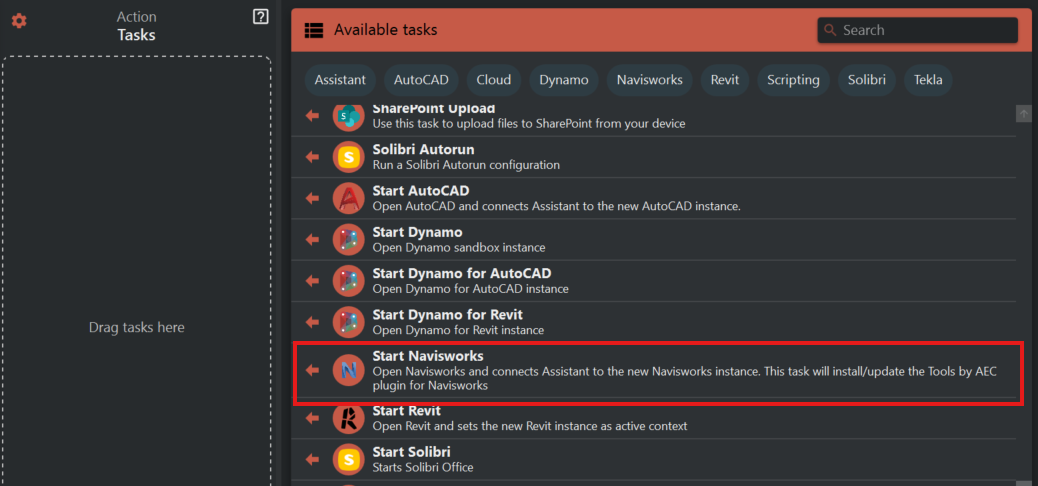Add Start Revit with its arrow

tap(312, 418)
